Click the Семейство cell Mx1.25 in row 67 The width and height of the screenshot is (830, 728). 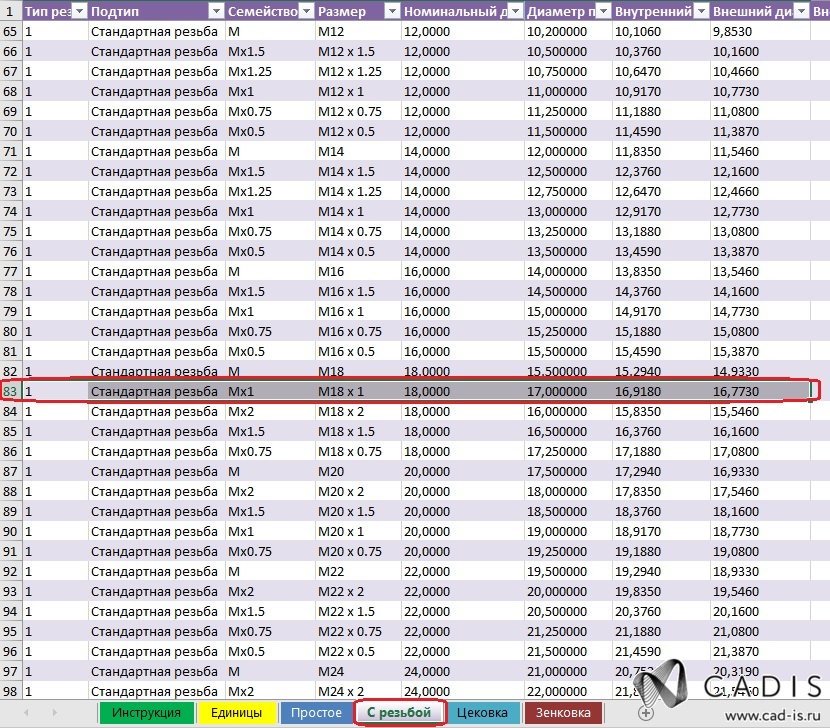pos(270,71)
